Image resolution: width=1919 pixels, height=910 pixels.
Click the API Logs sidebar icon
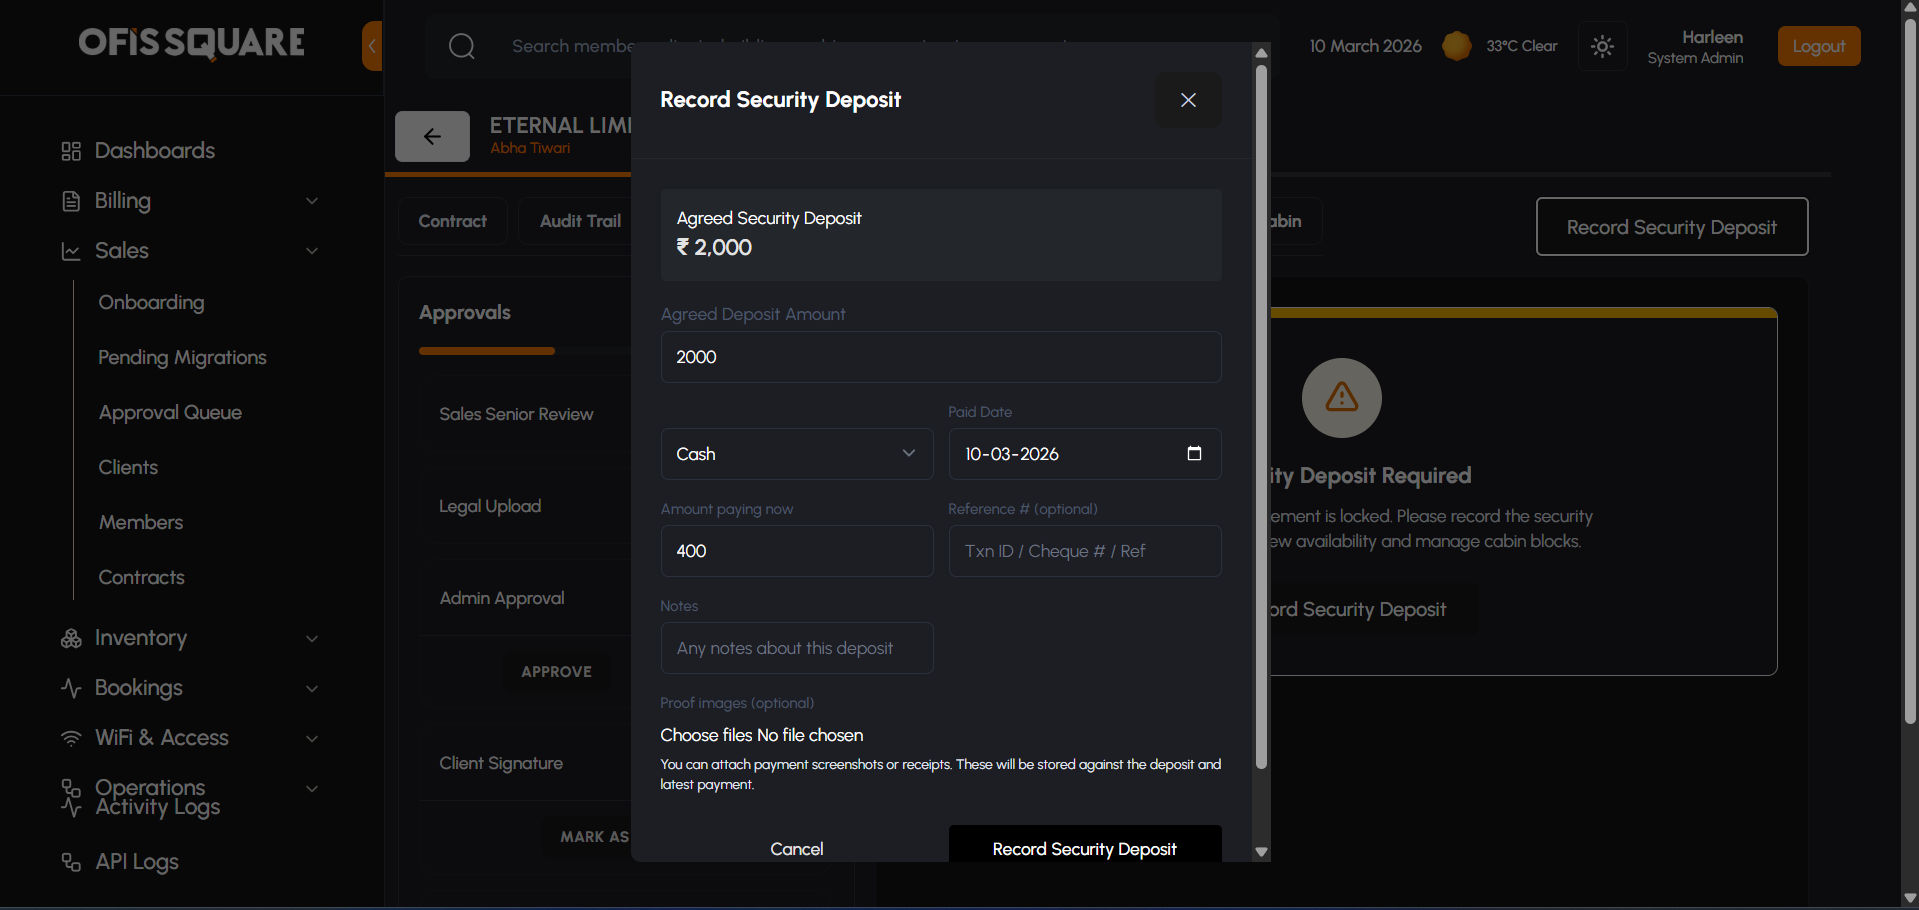click(71, 862)
